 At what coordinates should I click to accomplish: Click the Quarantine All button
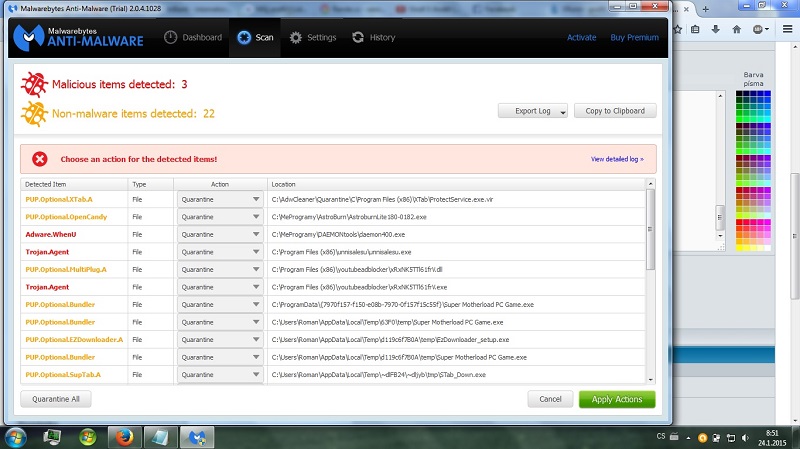[x=56, y=399]
